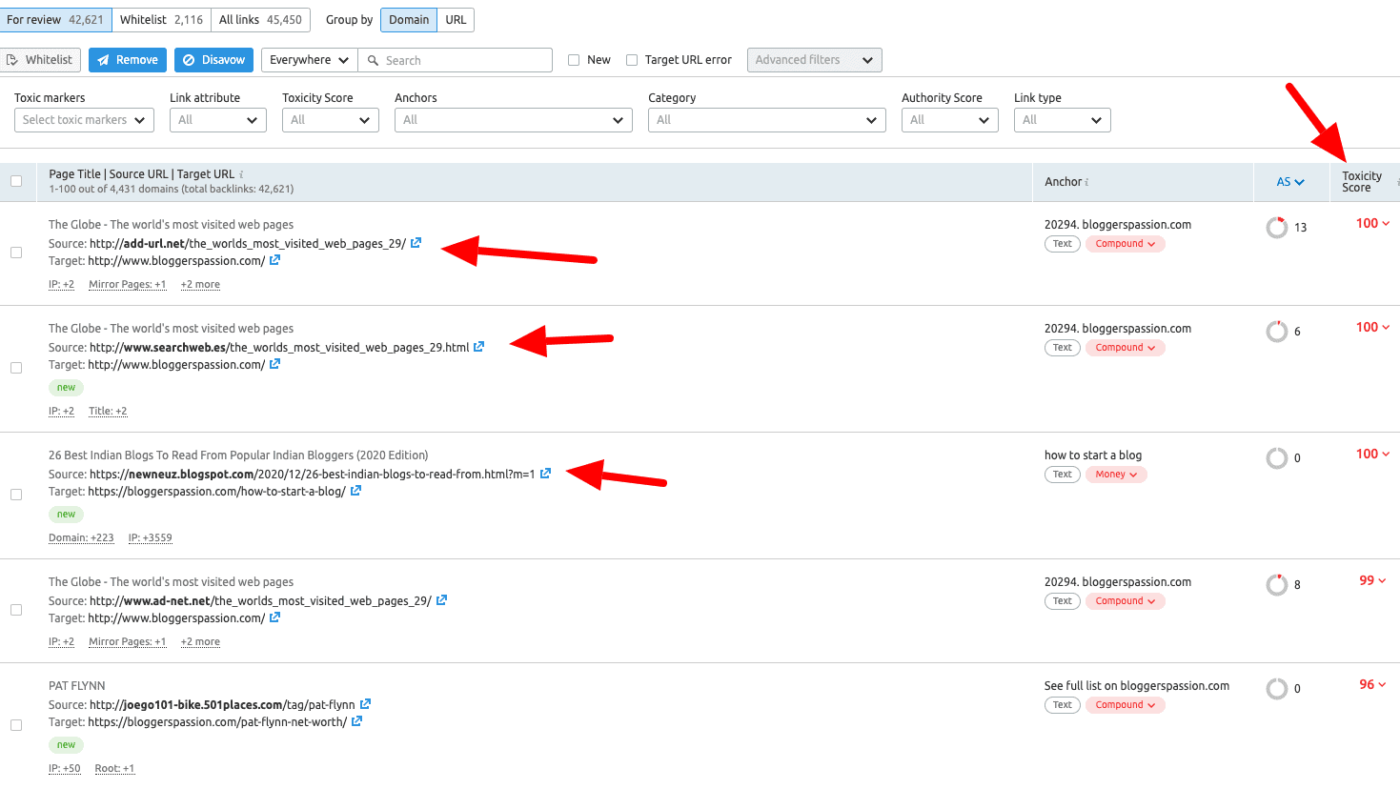Click the Remove button
The image size is (1400, 789).
pos(127,60)
